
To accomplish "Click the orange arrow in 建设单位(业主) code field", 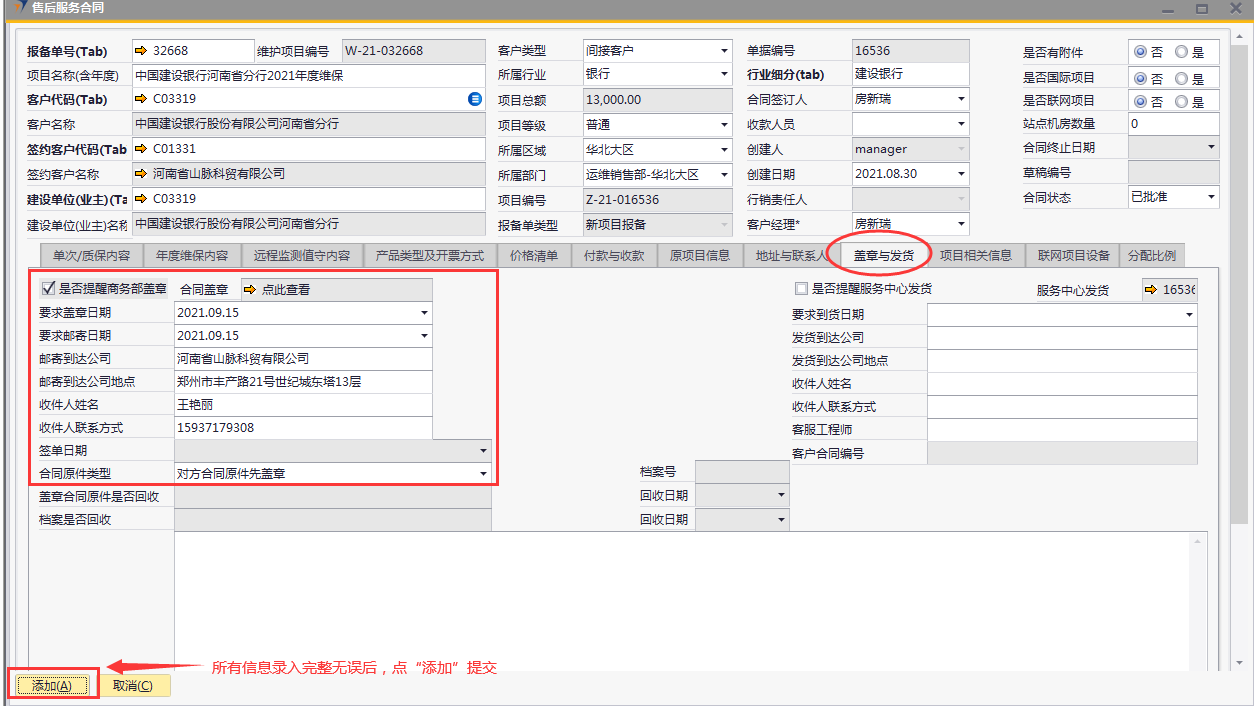I will pyautogui.click(x=141, y=199).
